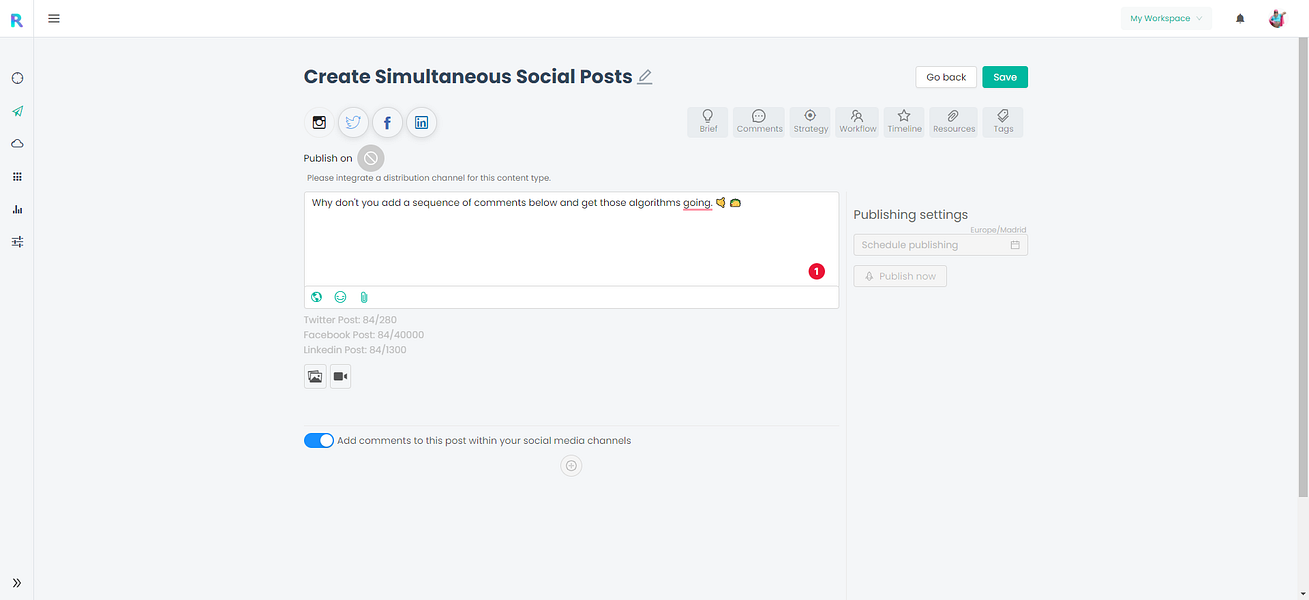Image resolution: width=1309 pixels, height=600 pixels.
Task: Open the circle dashboard icon in the sidebar
Action: click(17, 78)
